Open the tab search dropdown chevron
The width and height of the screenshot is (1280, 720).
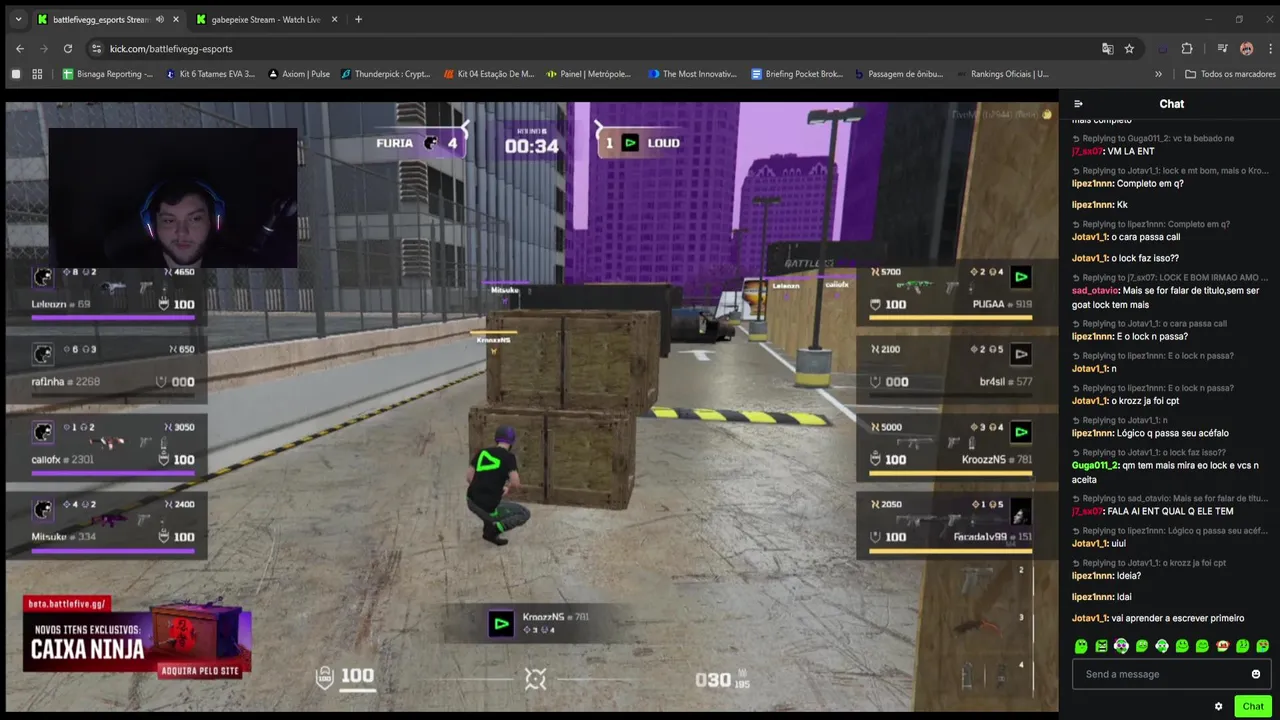click(x=18, y=19)
